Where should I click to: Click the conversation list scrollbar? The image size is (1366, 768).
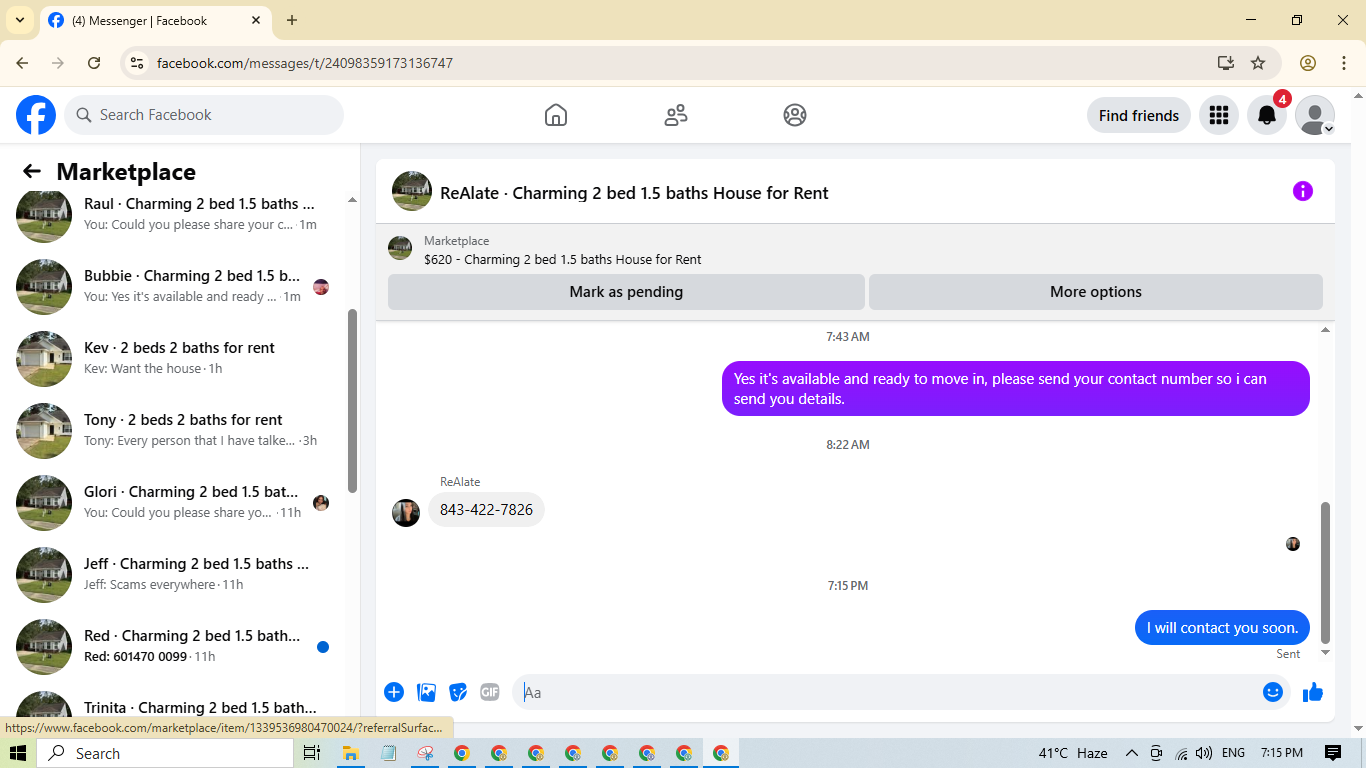pos(352,400)
